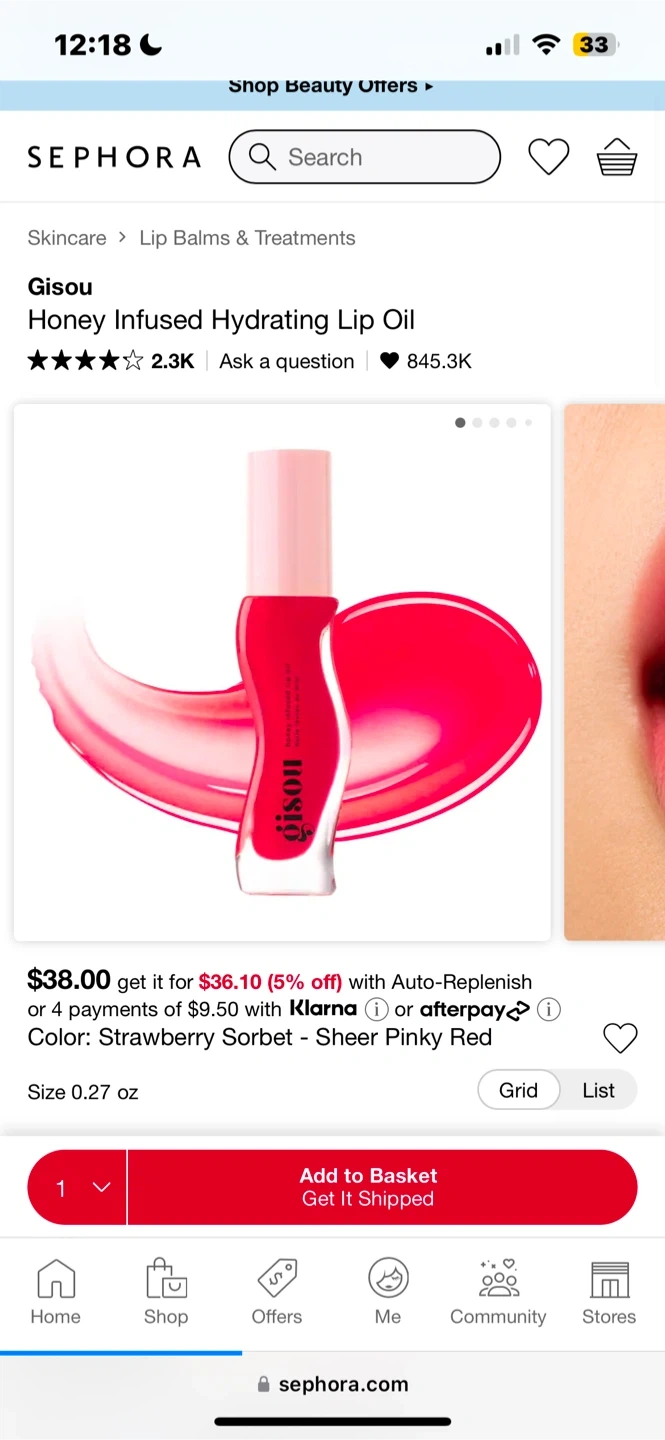Open the Me profile tab
This screenshot has width=665, height=1440.
[x=388, y=1292]
